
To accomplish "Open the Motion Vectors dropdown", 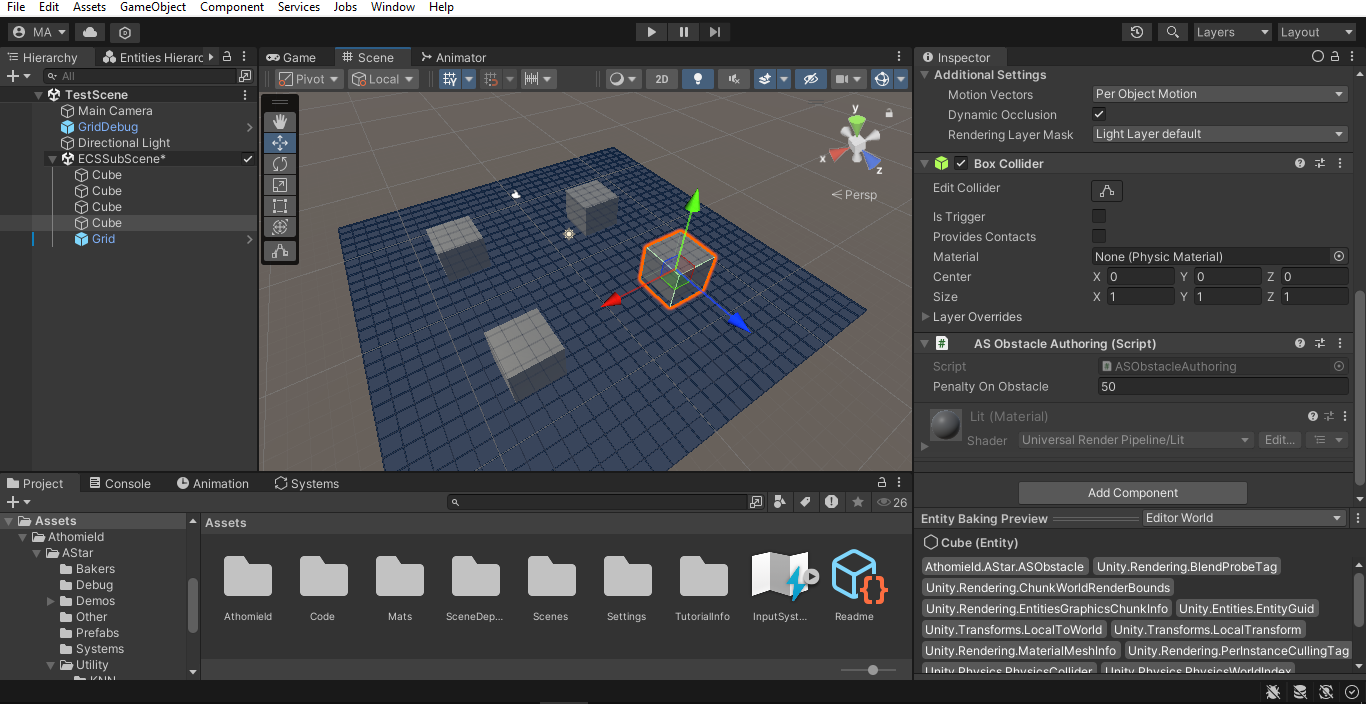I will point(1220,94).
